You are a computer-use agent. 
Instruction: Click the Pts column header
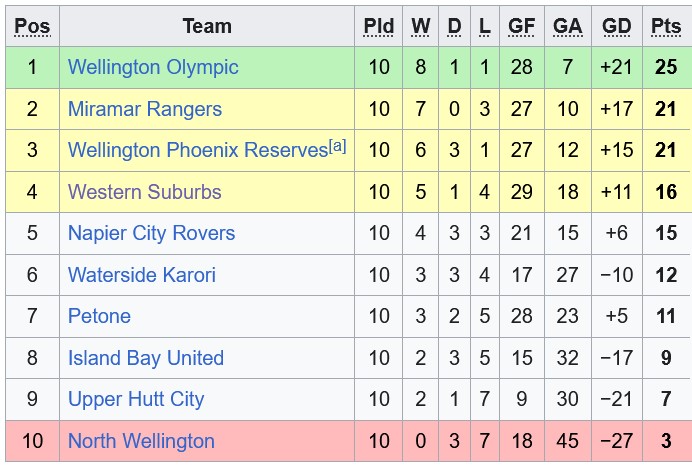pos(666,26)
